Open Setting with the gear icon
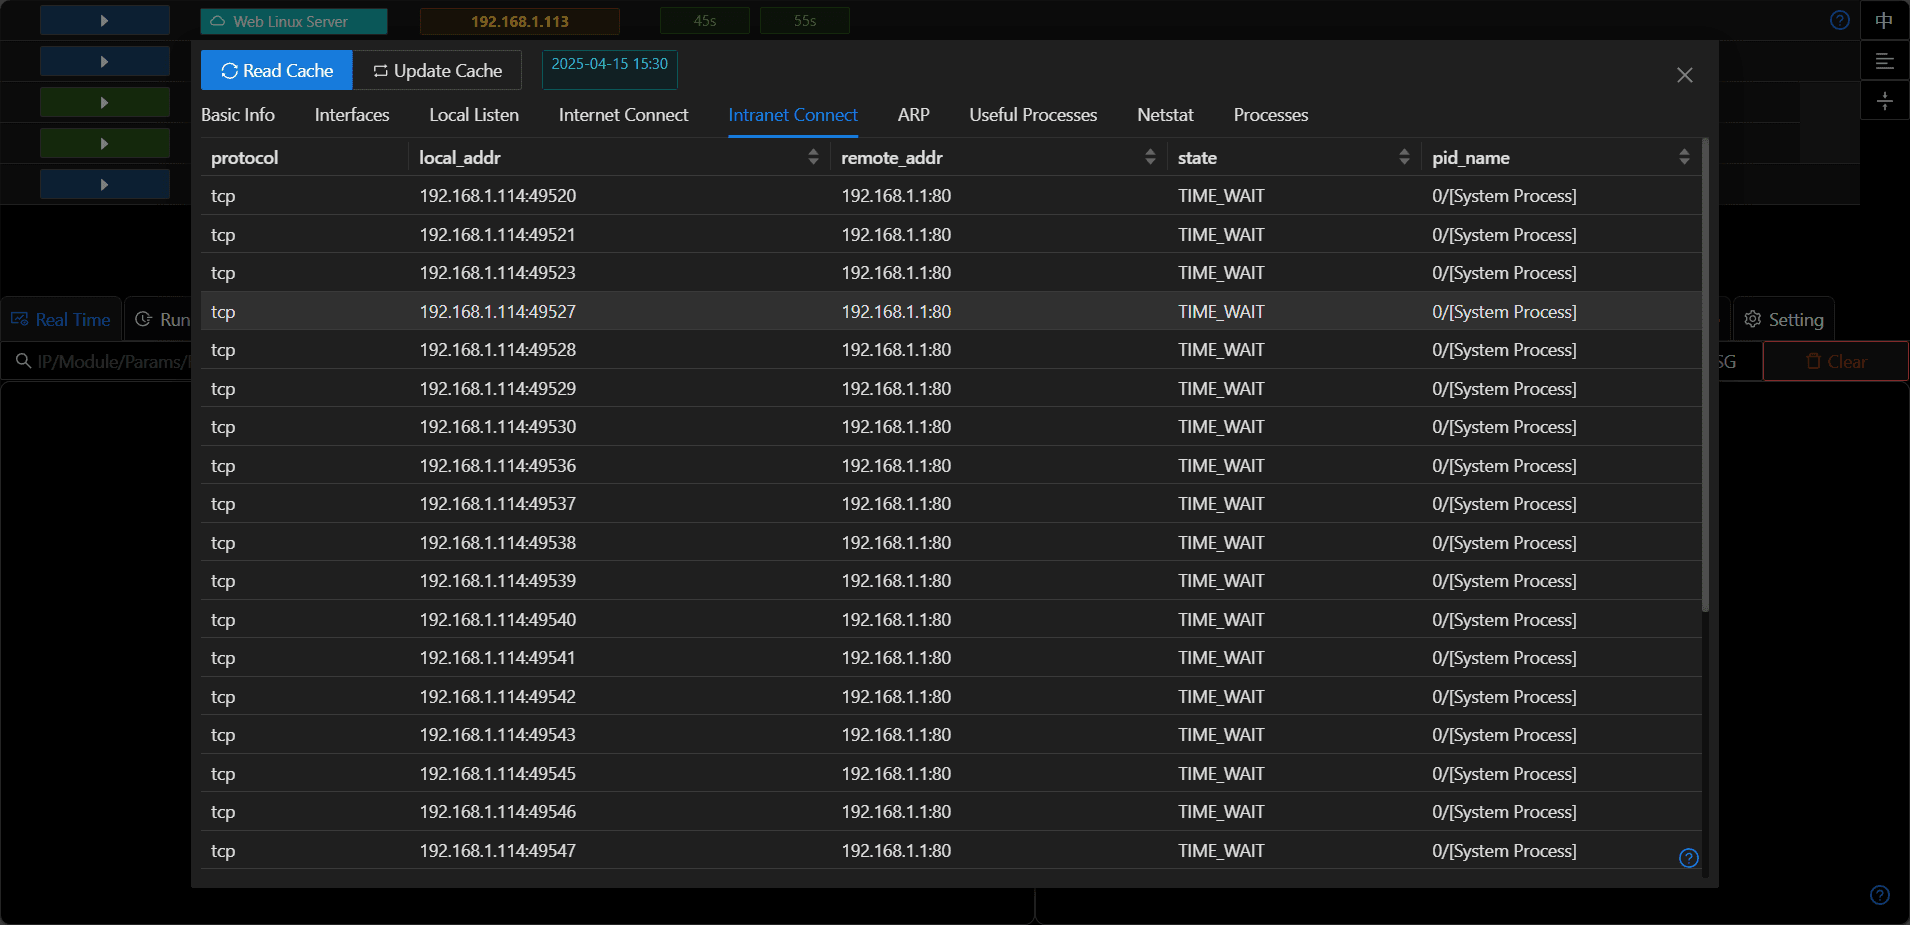This screenshot has height=925, width=1910. 1784,319
